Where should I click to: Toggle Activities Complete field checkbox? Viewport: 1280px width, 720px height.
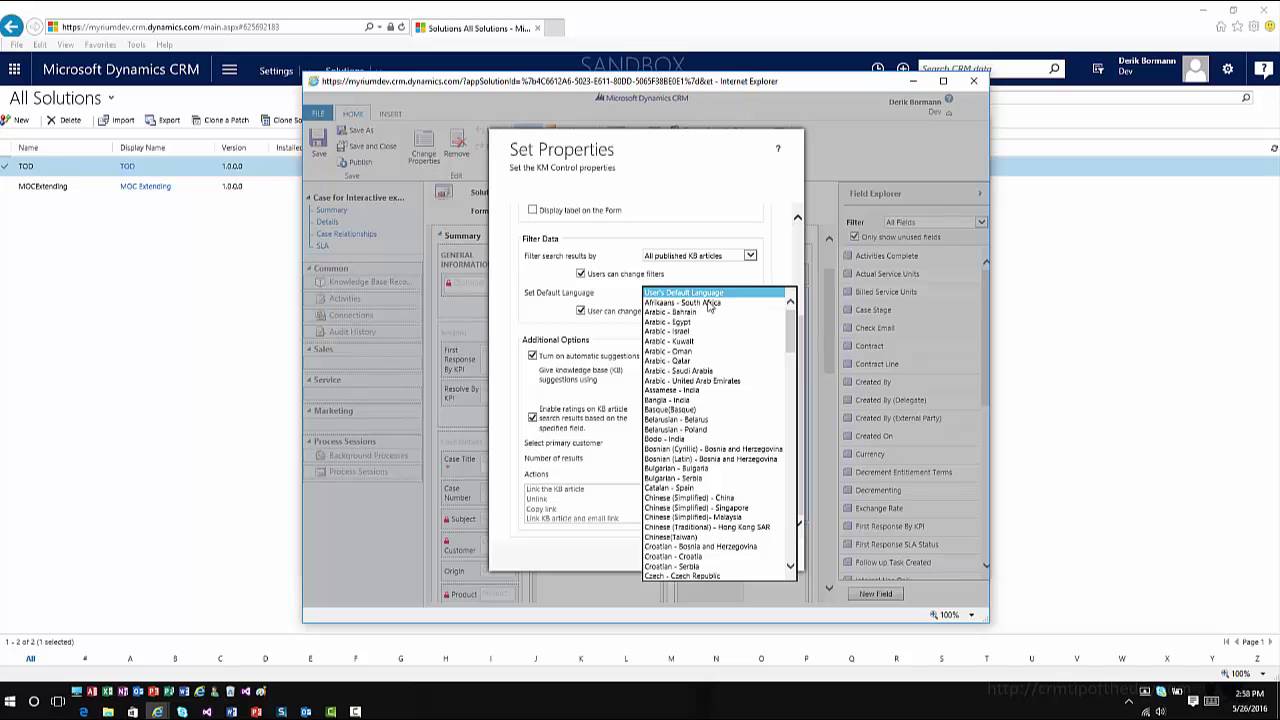click(848, 256)
